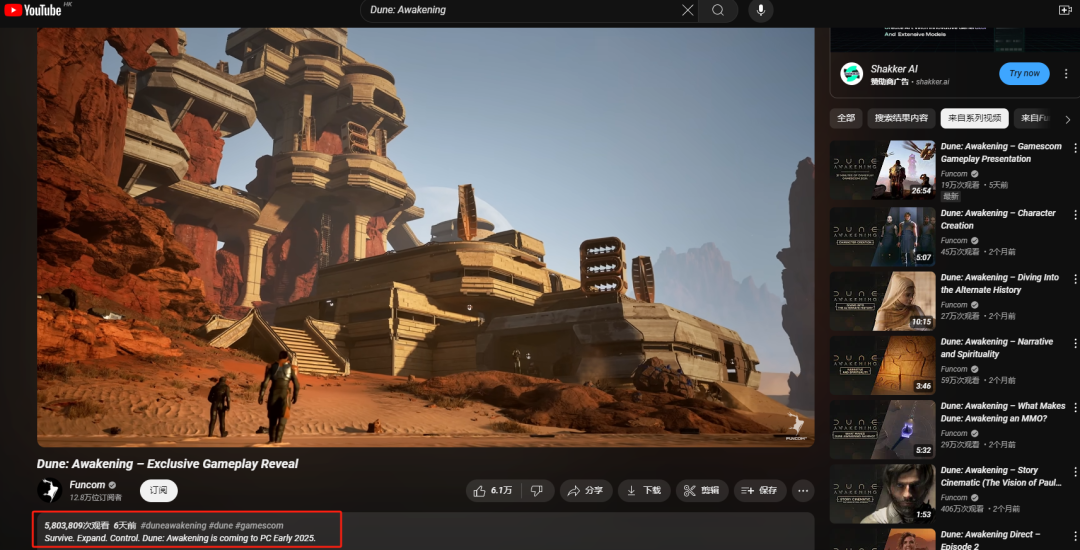1080x550 pixels.
Task: Dislike the video with thumbs down
Action: 537,490
